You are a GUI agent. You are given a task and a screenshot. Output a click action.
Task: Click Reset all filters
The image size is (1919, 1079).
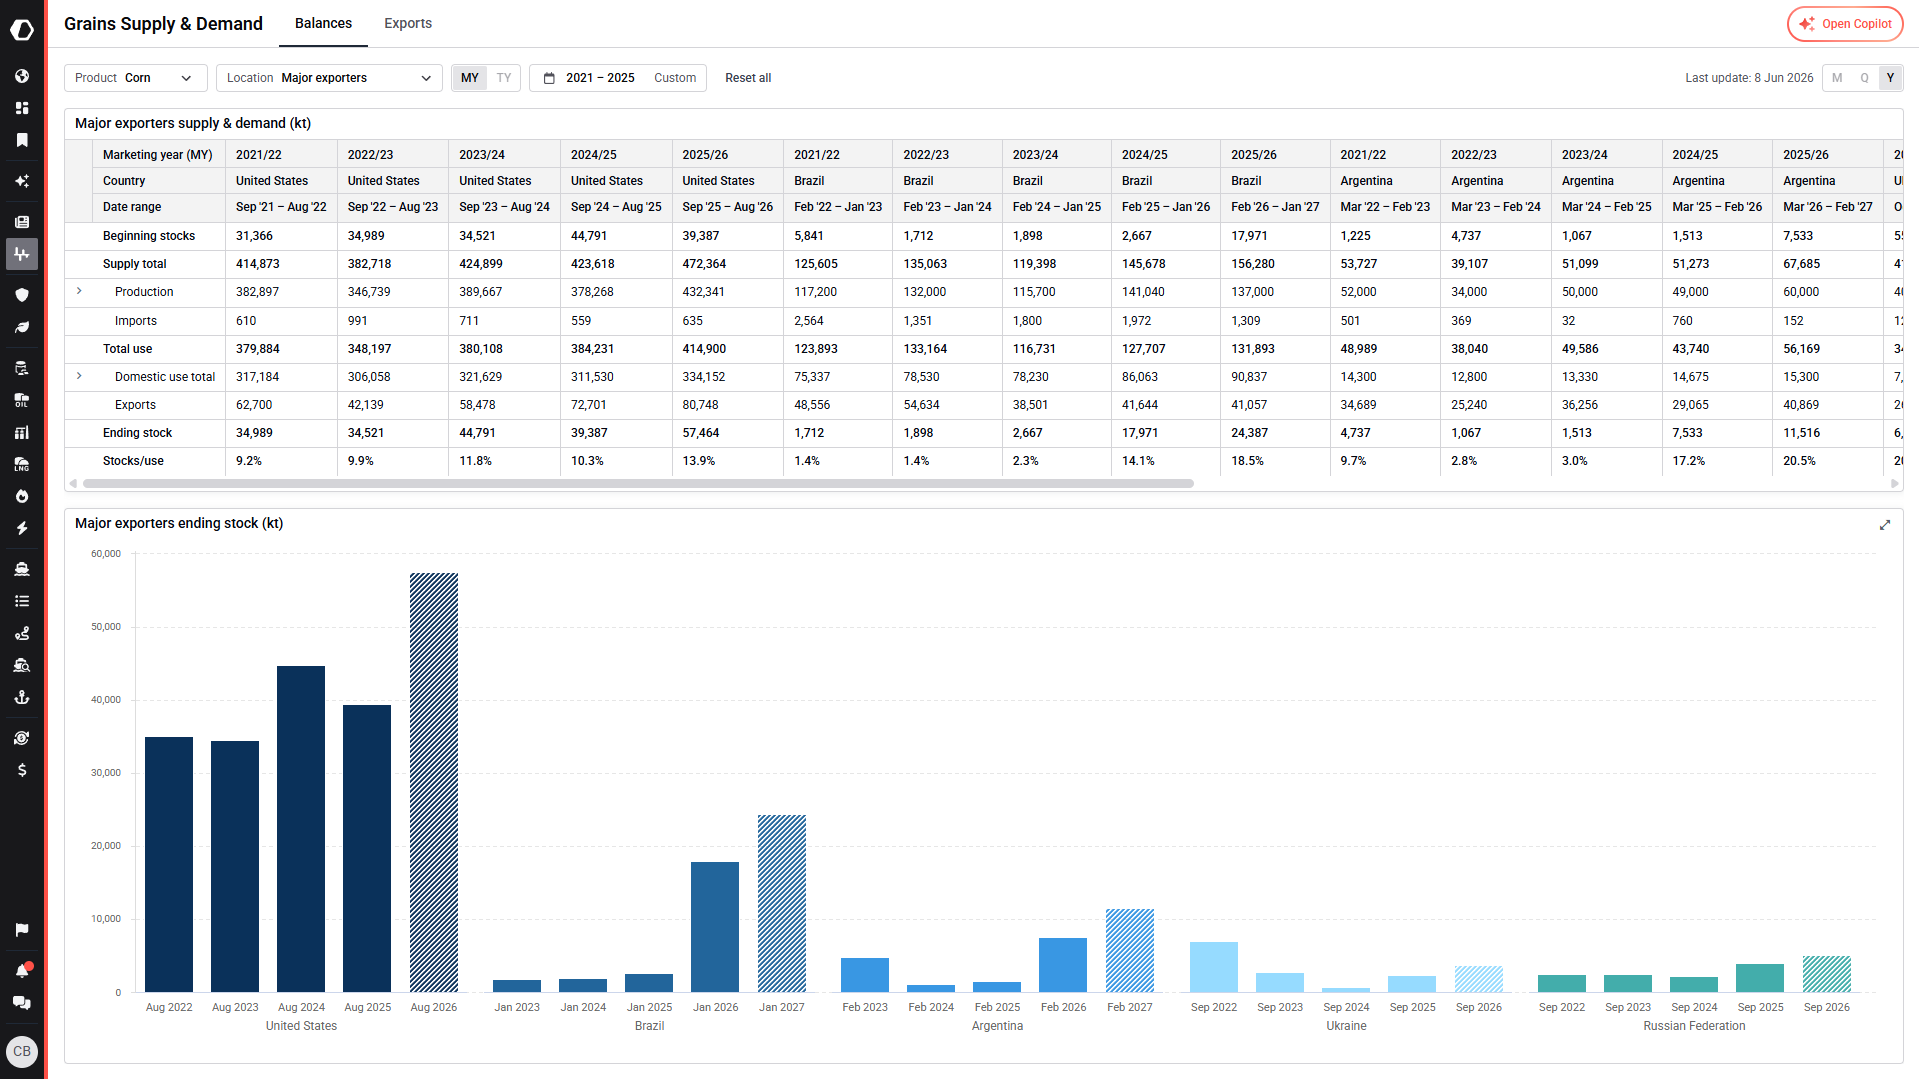[x=748, y=78]
